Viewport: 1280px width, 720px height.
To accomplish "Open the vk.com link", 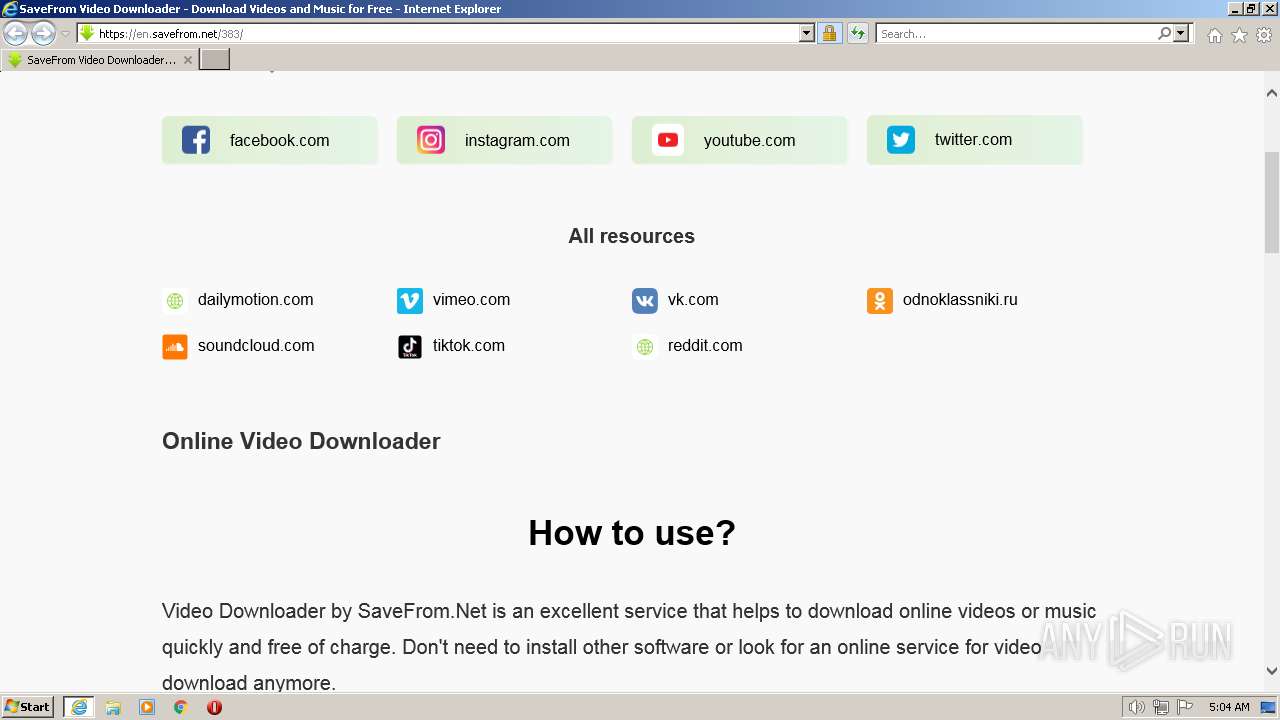I will [693, 300].
